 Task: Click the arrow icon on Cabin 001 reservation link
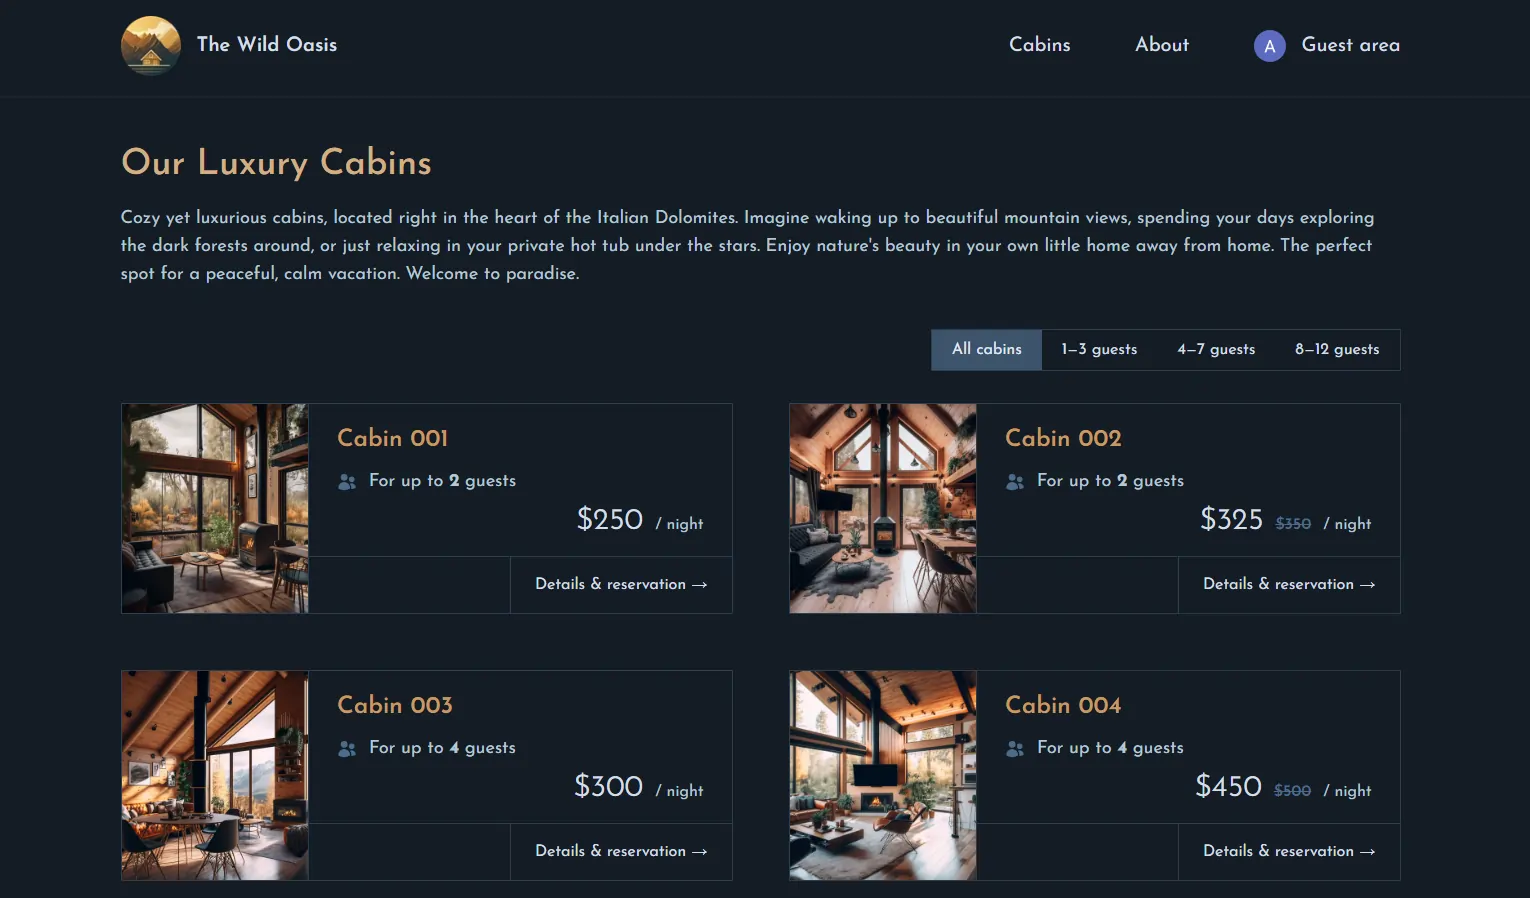coord(700,584)
